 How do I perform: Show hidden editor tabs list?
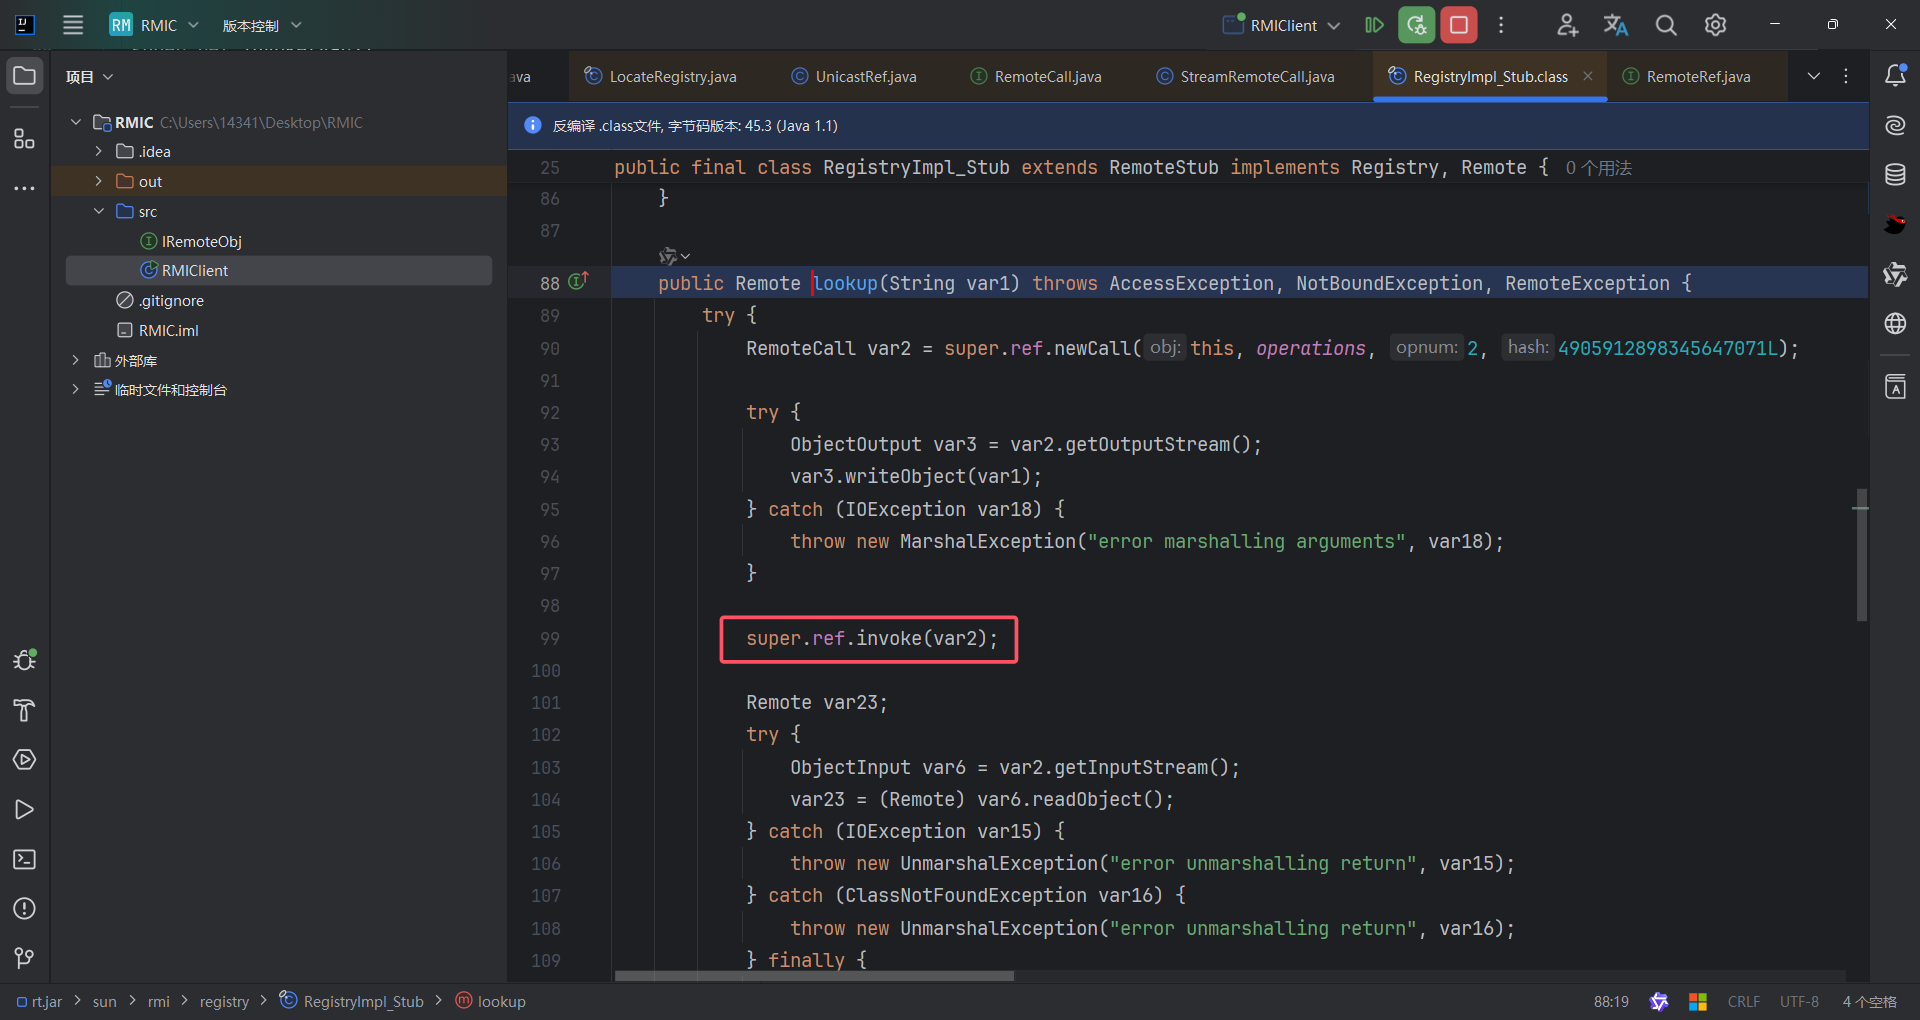(x=1814, y=76)
